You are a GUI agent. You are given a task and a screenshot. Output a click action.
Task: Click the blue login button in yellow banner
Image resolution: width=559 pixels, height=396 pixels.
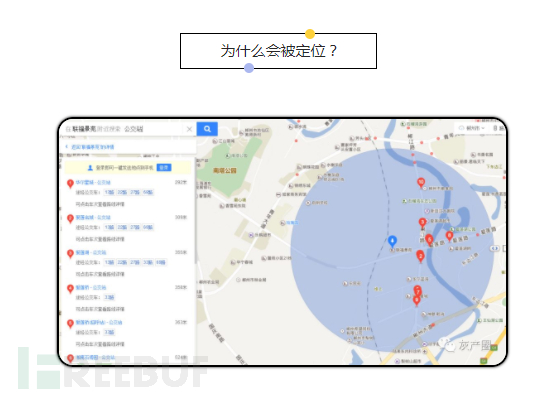coord(164,168)
